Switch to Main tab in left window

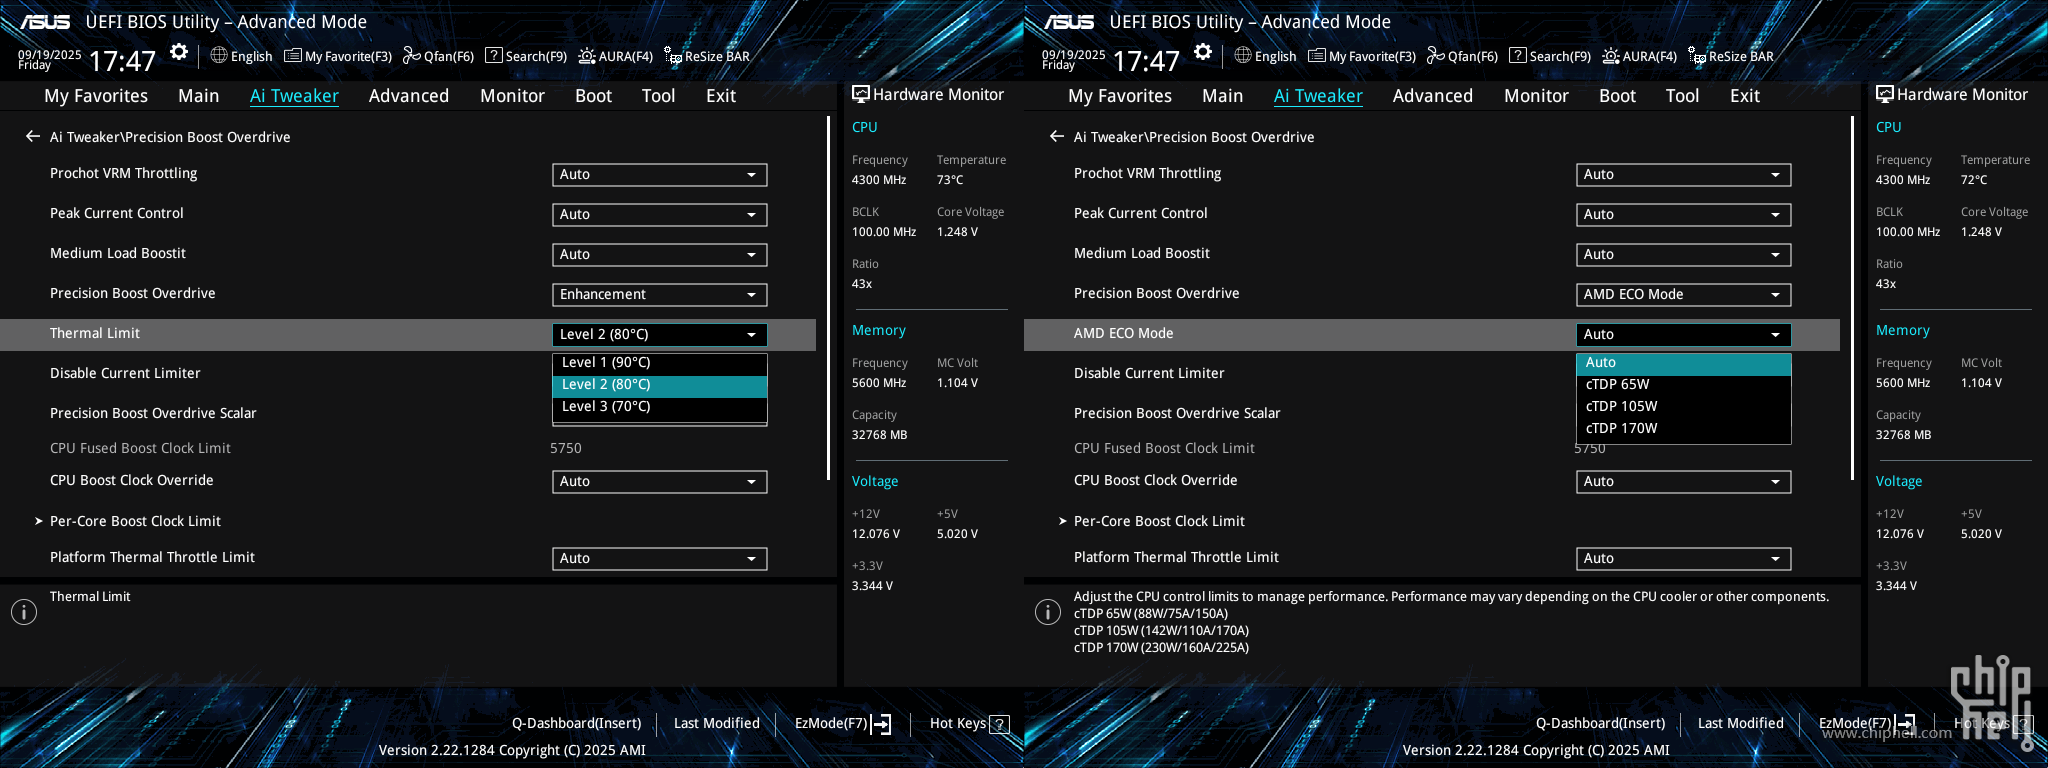[199, 96]
